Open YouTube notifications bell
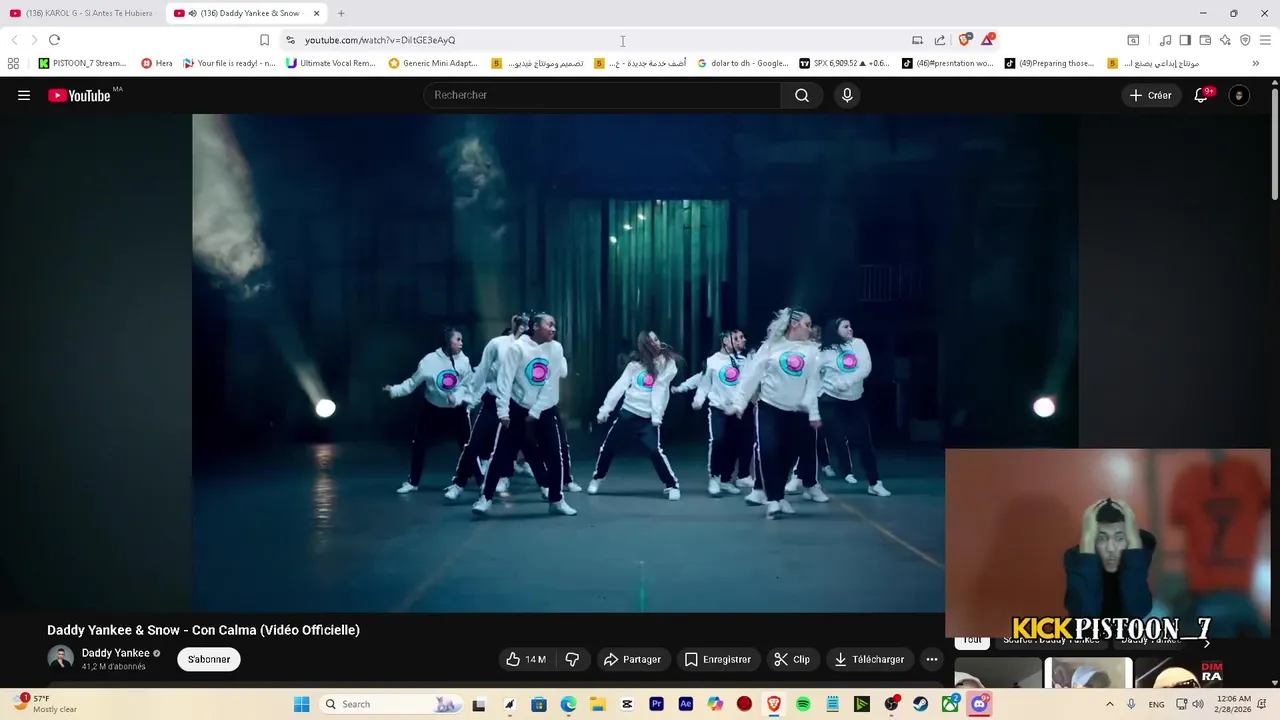The image size is (1280, 720). [1201, 95]
